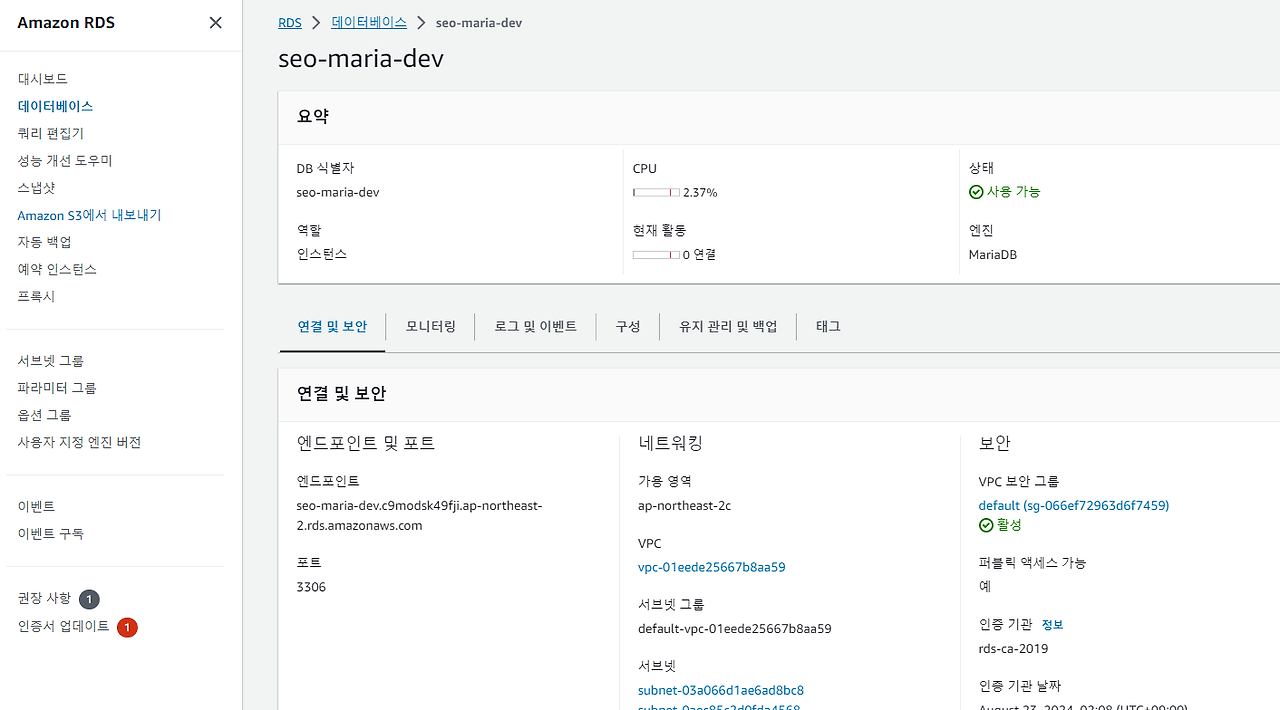
Task: Open the 로그 및 이벤트 tab
Action: point(535,326)
